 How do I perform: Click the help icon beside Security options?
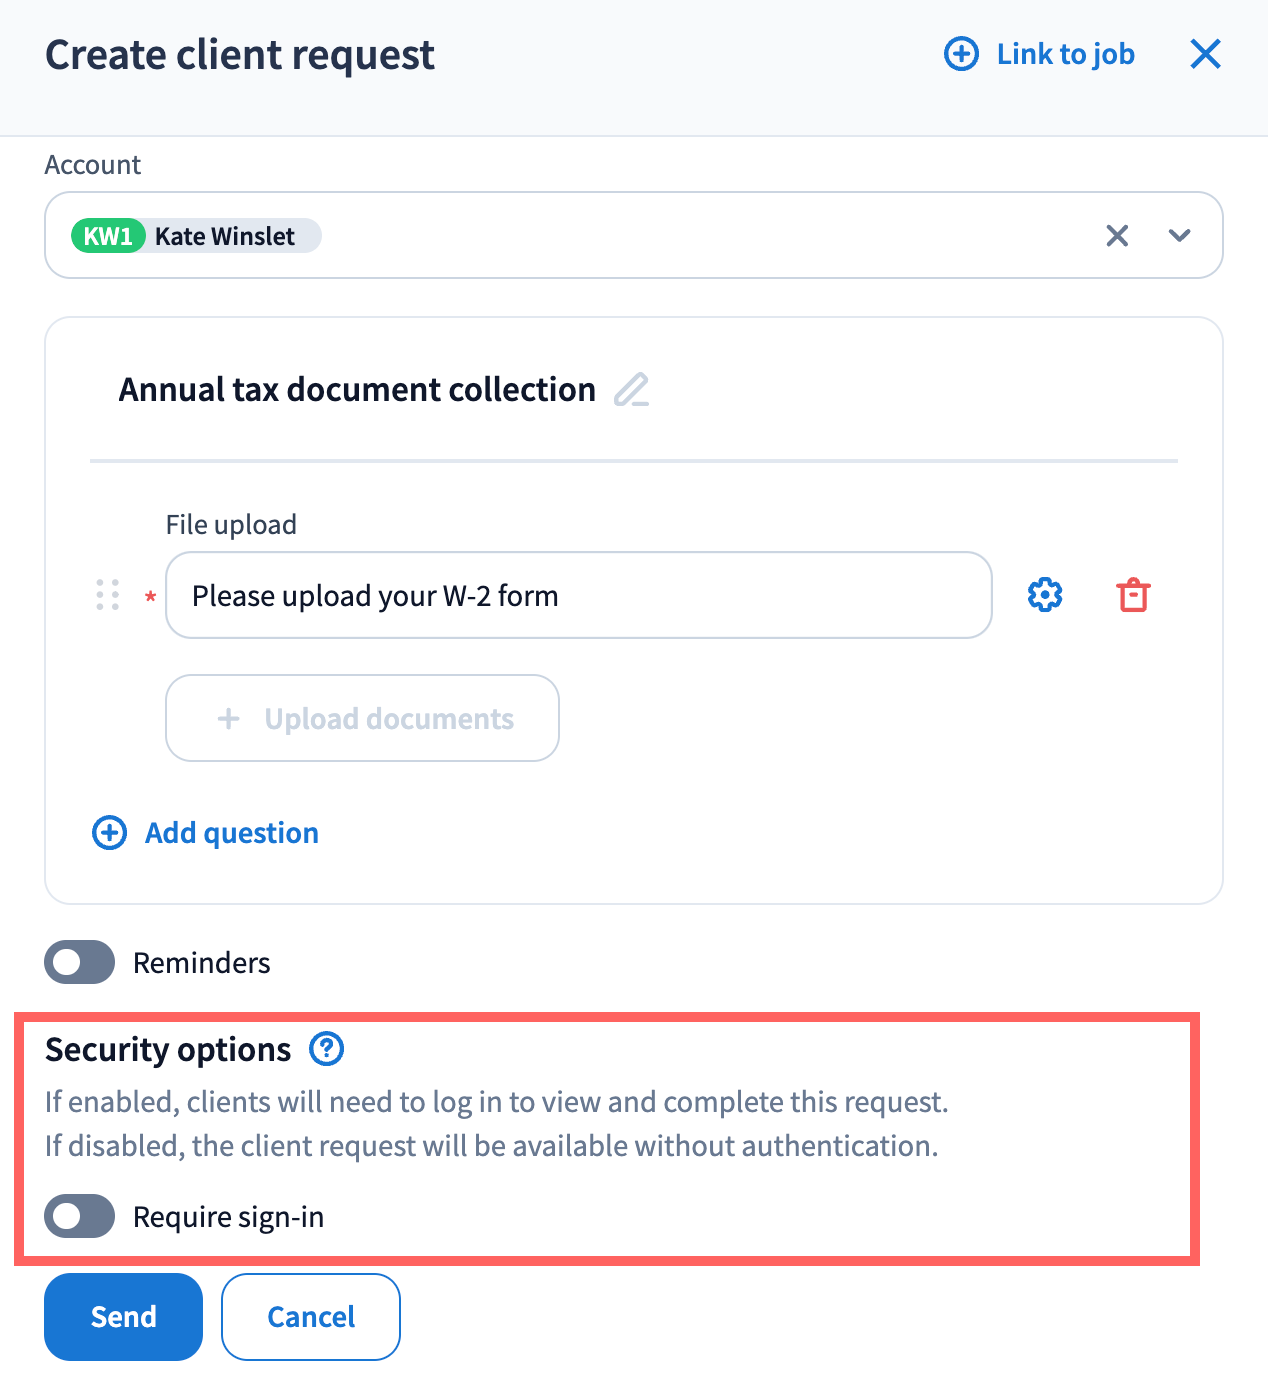(326, 1049)
